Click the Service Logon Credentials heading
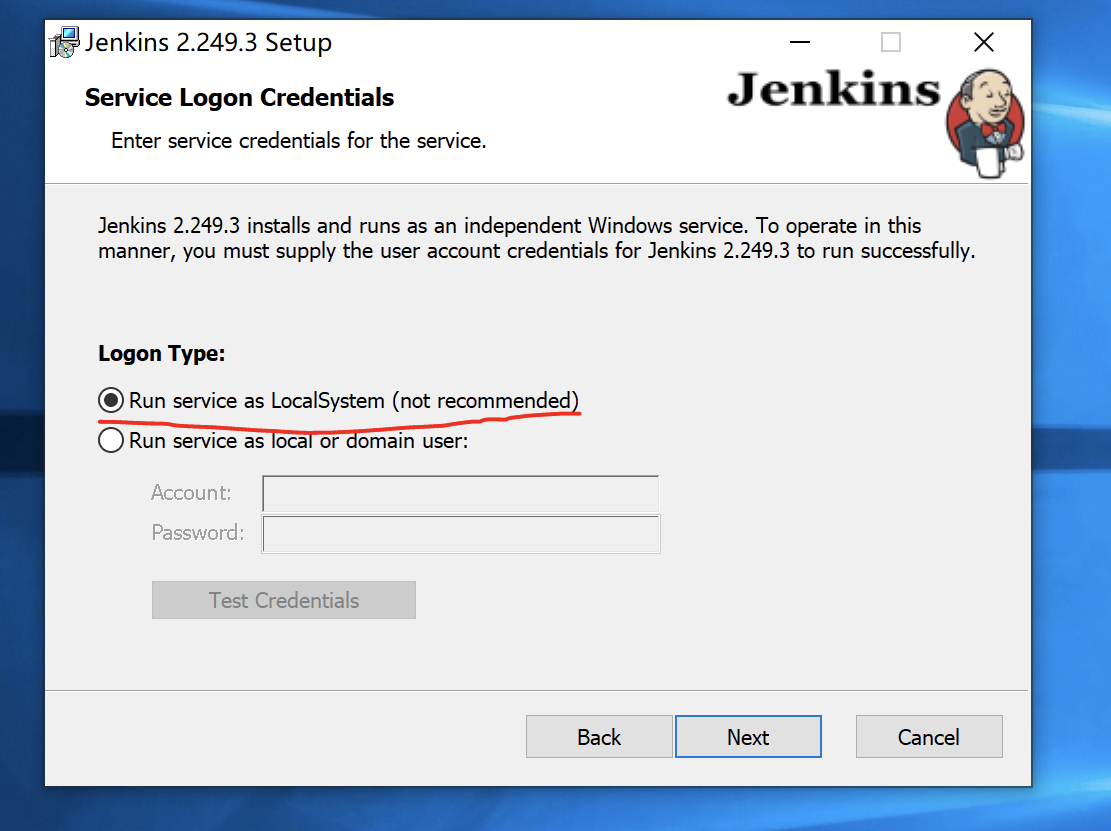Viewport: 1111px width, 831px height. pos(239,97)
